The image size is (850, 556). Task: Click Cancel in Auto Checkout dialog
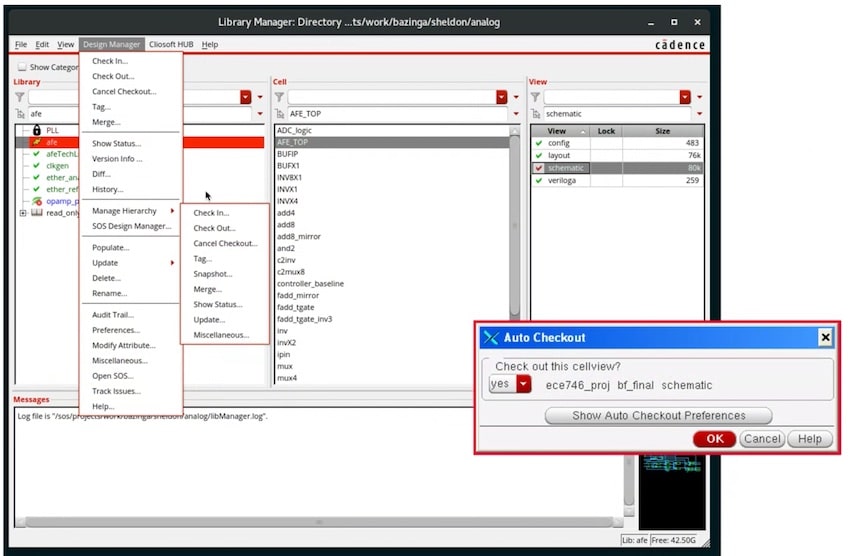pos(762,438)
